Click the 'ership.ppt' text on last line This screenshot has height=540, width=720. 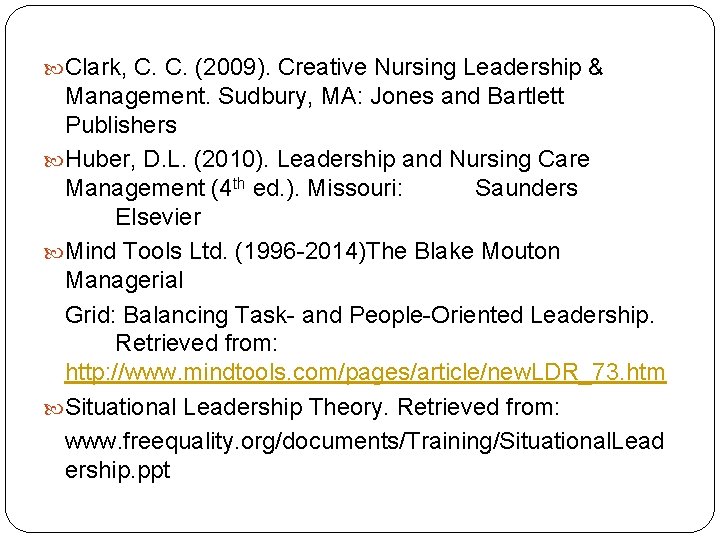pyautogui.click(x=118, y=471)
